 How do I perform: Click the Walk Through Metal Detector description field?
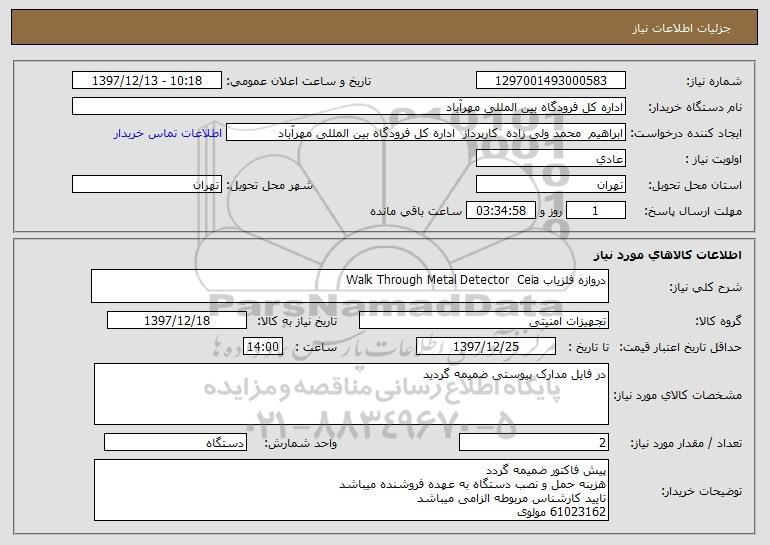click(349, 285)
